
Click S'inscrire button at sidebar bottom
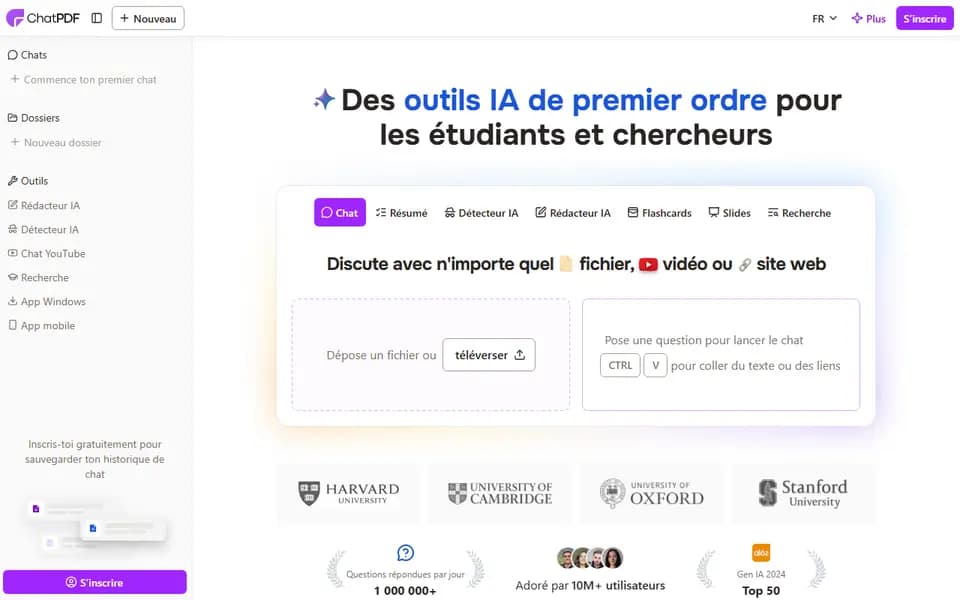point(95,582)
